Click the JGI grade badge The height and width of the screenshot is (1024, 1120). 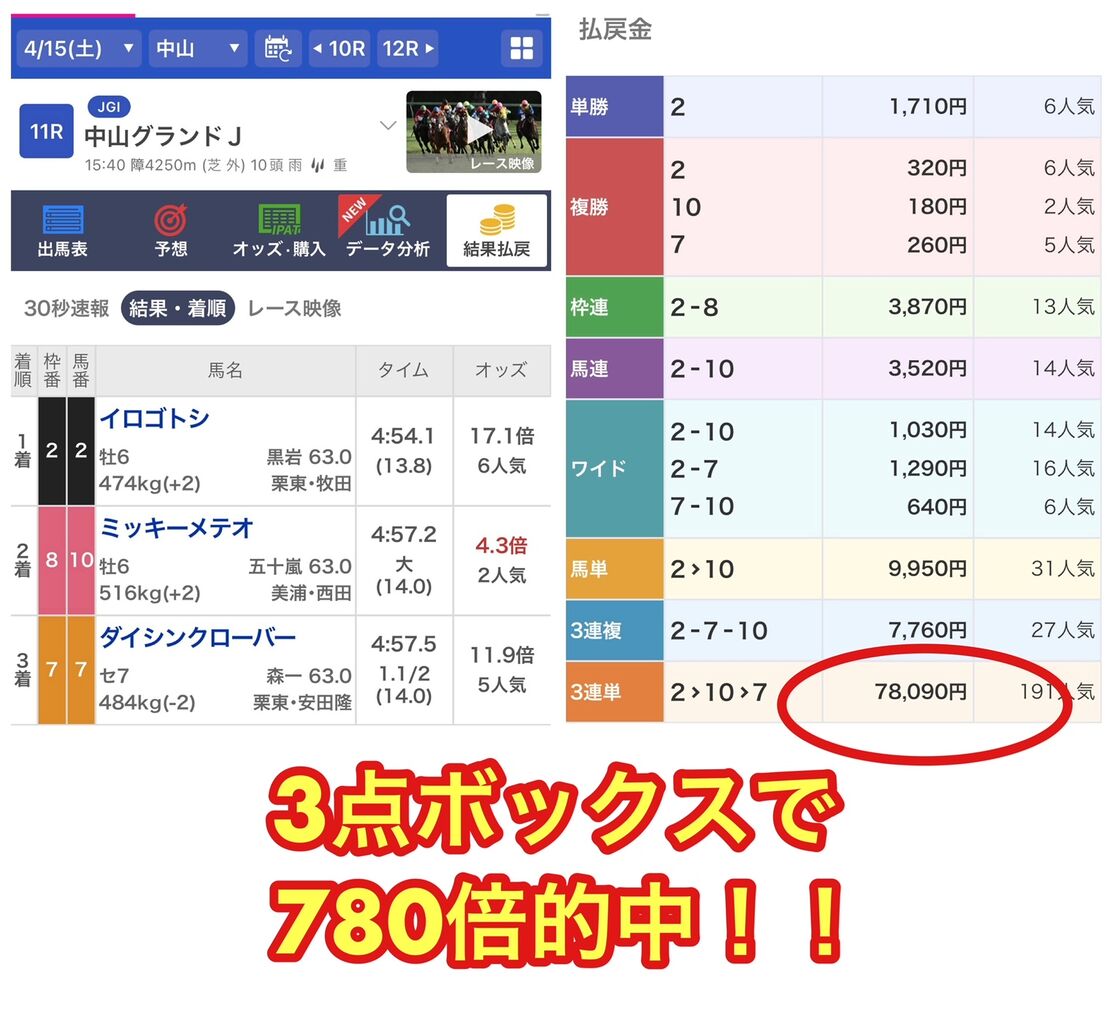[x=109, y=107]
